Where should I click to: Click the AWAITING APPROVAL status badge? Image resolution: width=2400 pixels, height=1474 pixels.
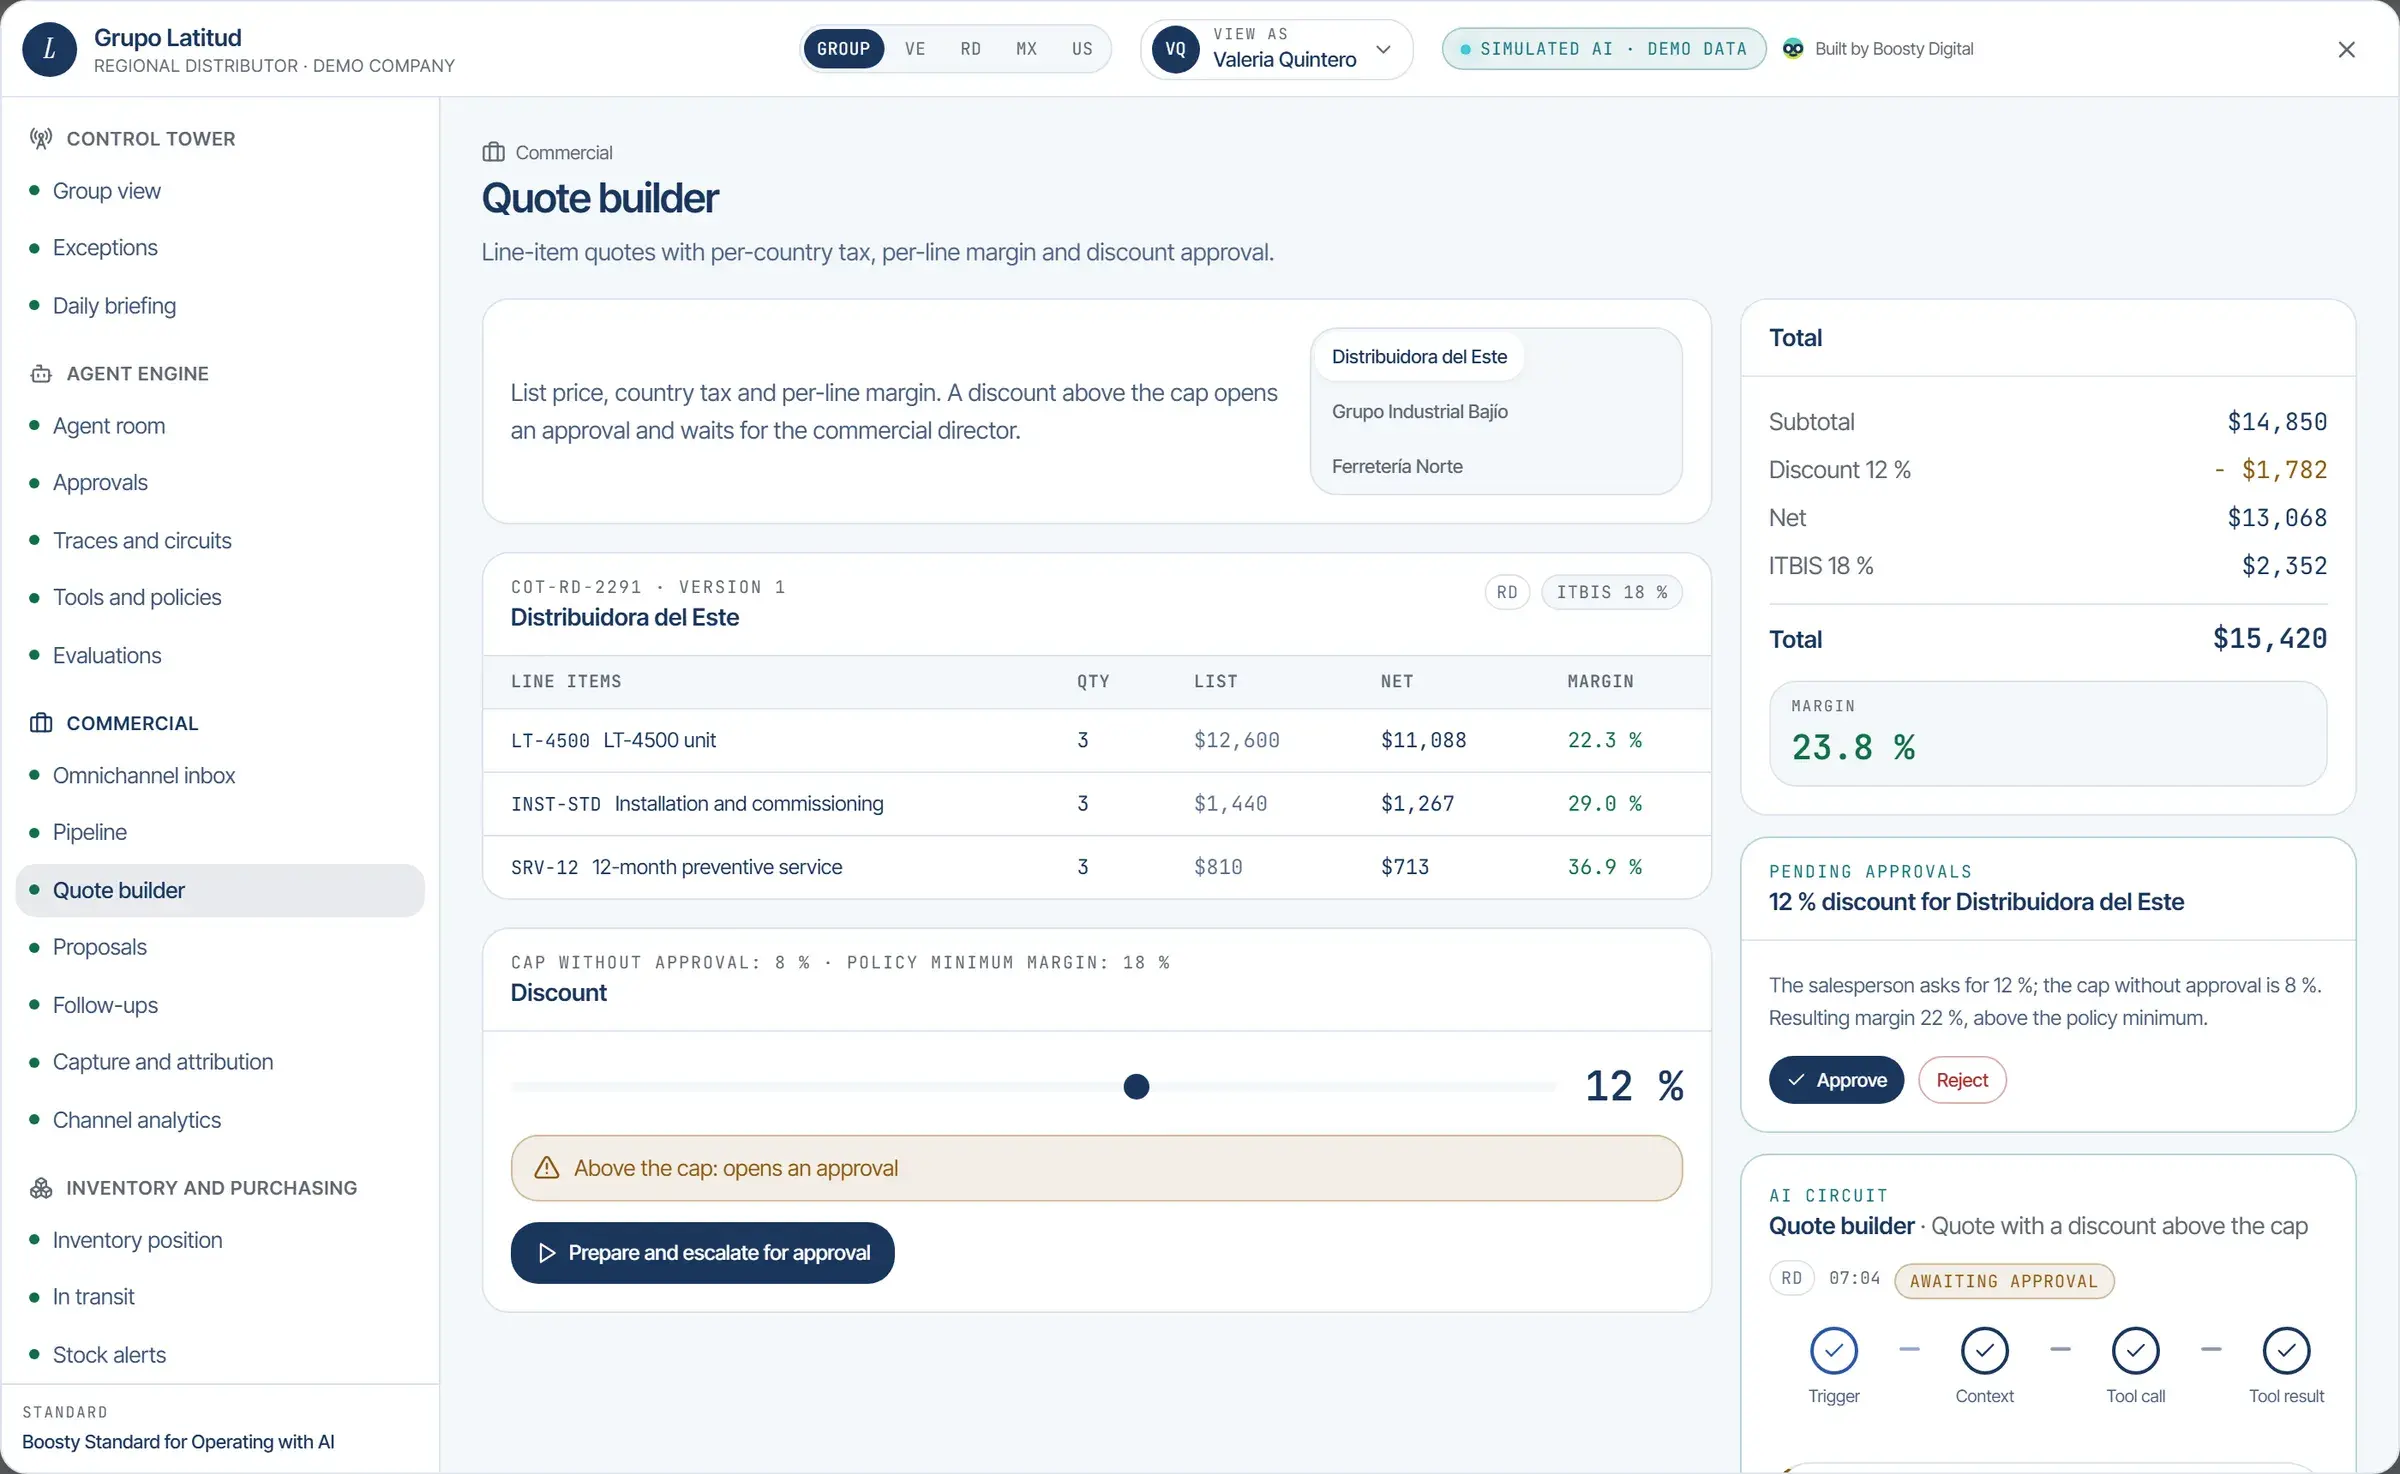2004,1281
